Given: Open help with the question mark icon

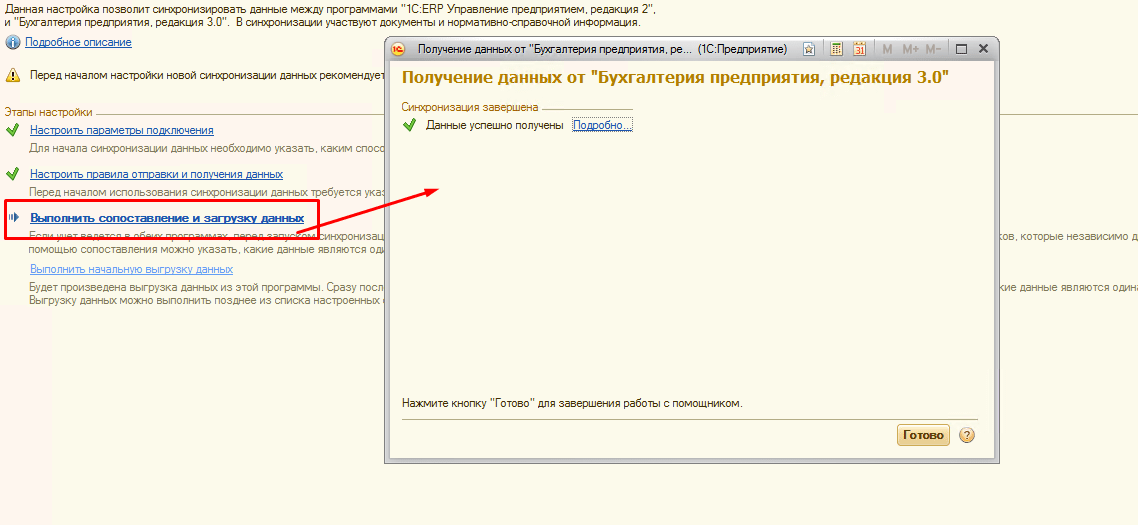Looking at the screenshot, I should pos(967,435).
